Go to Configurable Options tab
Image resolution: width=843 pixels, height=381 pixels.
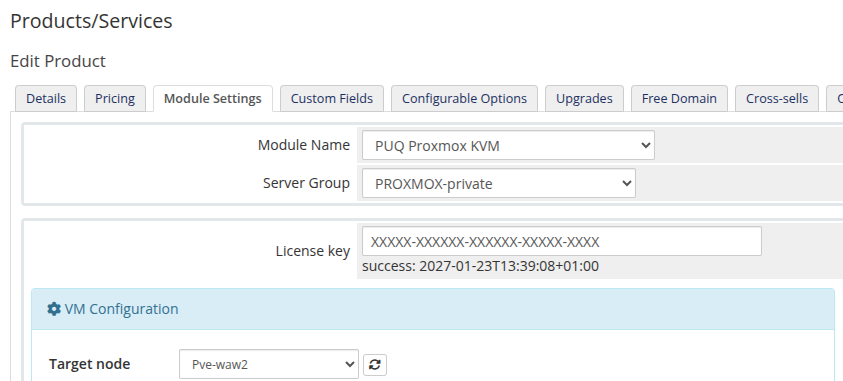click(465, 98)
